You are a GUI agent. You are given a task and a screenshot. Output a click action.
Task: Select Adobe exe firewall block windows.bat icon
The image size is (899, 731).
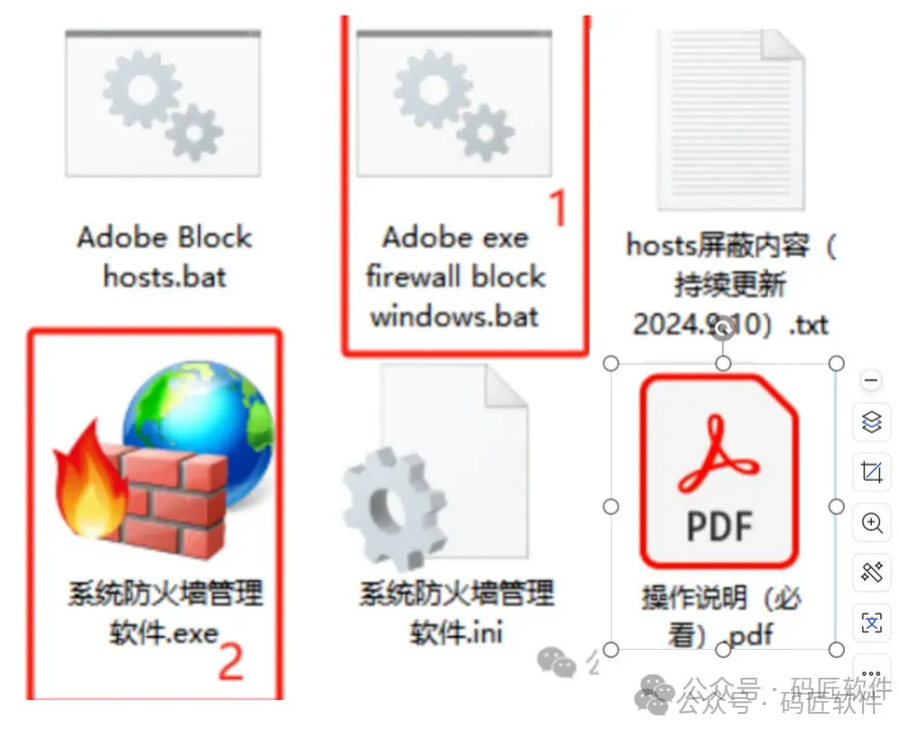pos(454,103)
